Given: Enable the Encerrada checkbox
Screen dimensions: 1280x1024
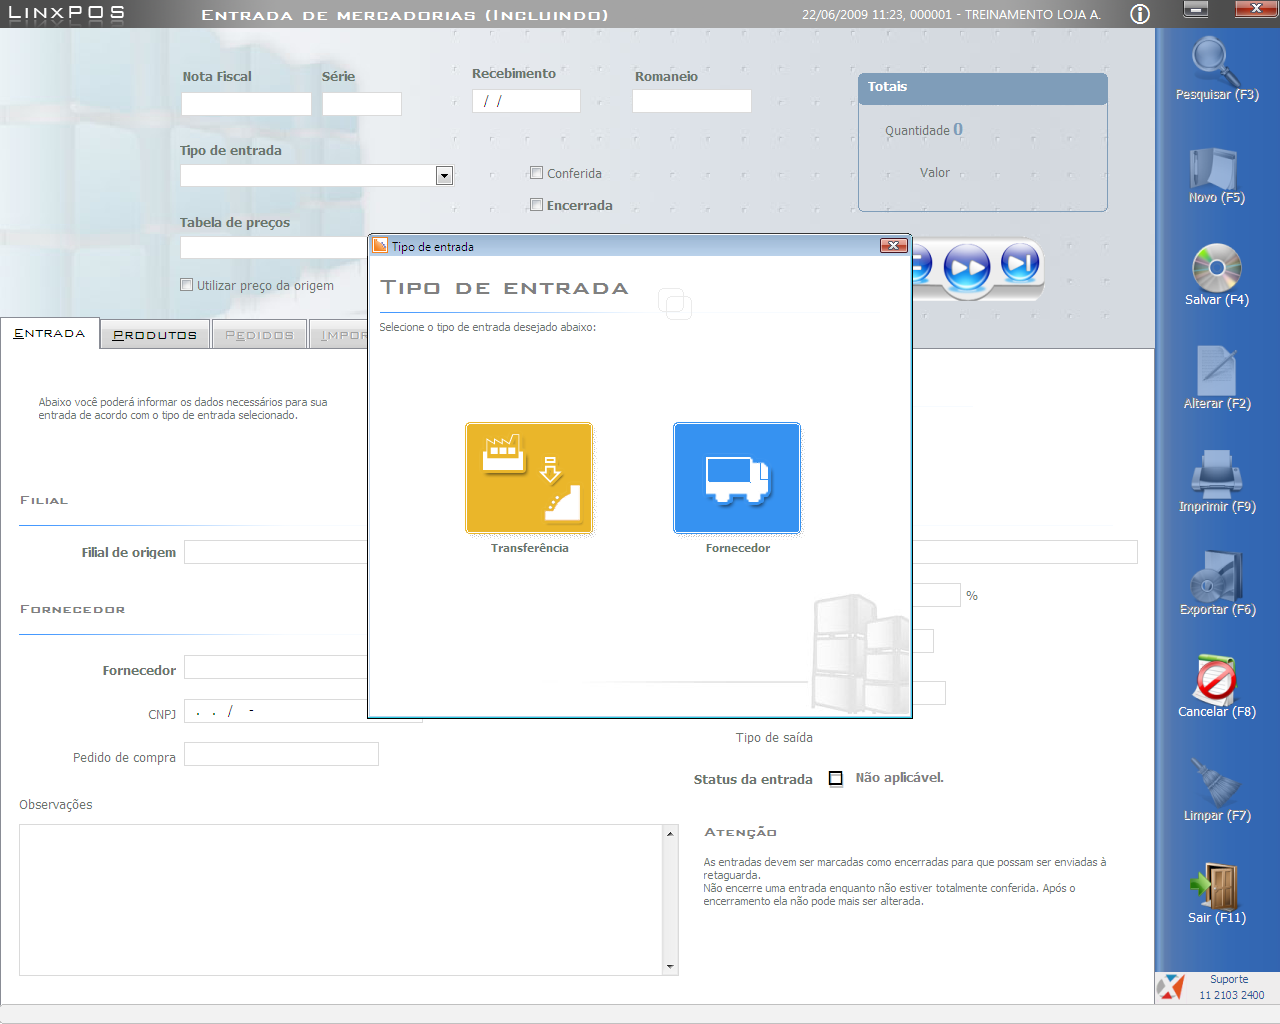Looking at the screenshot, I should [x=536, y=205].
